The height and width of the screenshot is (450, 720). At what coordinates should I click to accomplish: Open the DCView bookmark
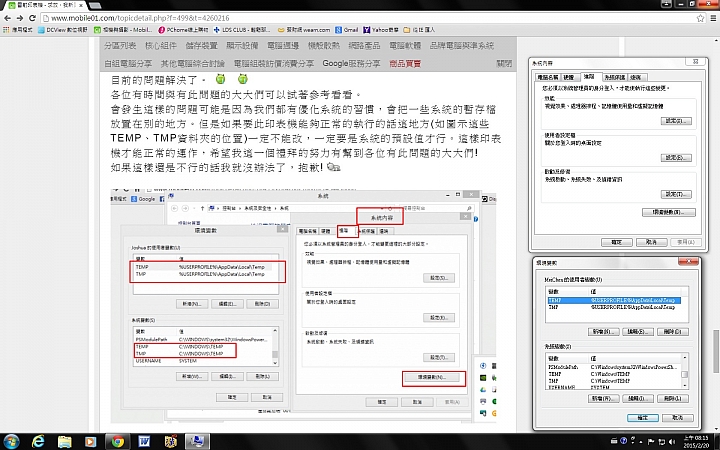coord(62,30)
